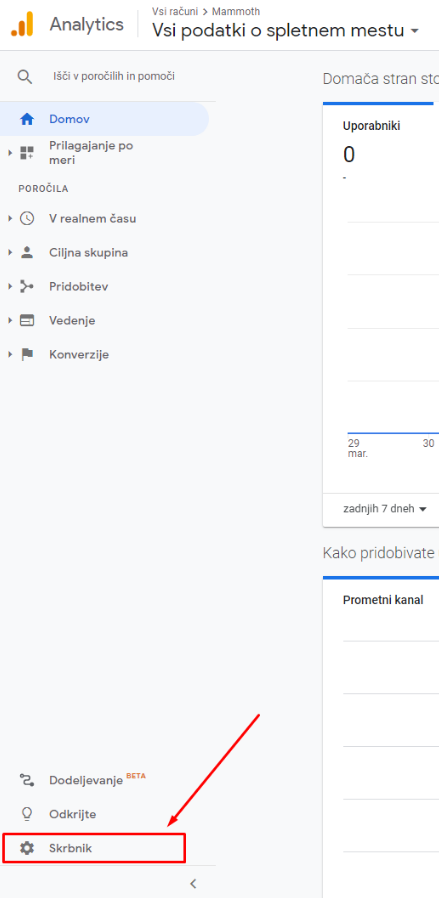439x898 pixels.
Task: Collapse the sidebar with the chevron
Action: 193,883
